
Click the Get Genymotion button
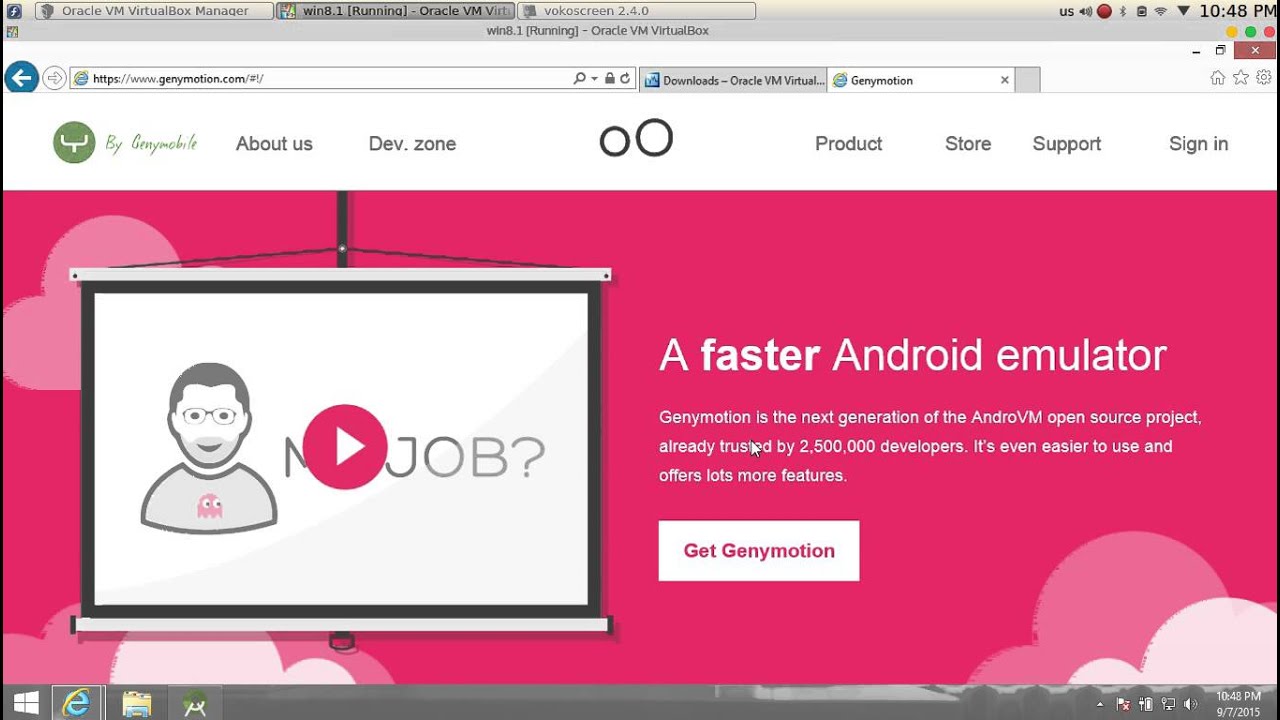[759, 551]
